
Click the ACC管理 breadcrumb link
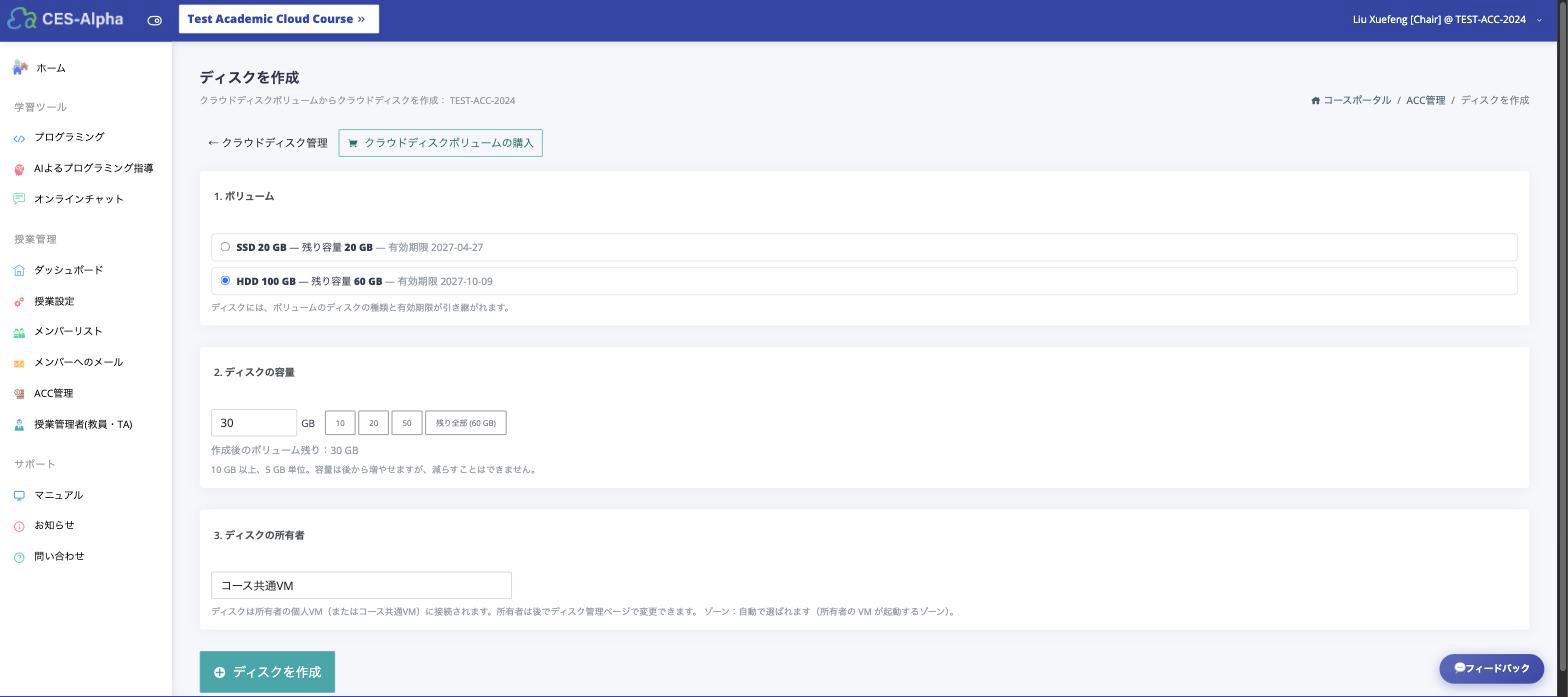pos(1425,100)
